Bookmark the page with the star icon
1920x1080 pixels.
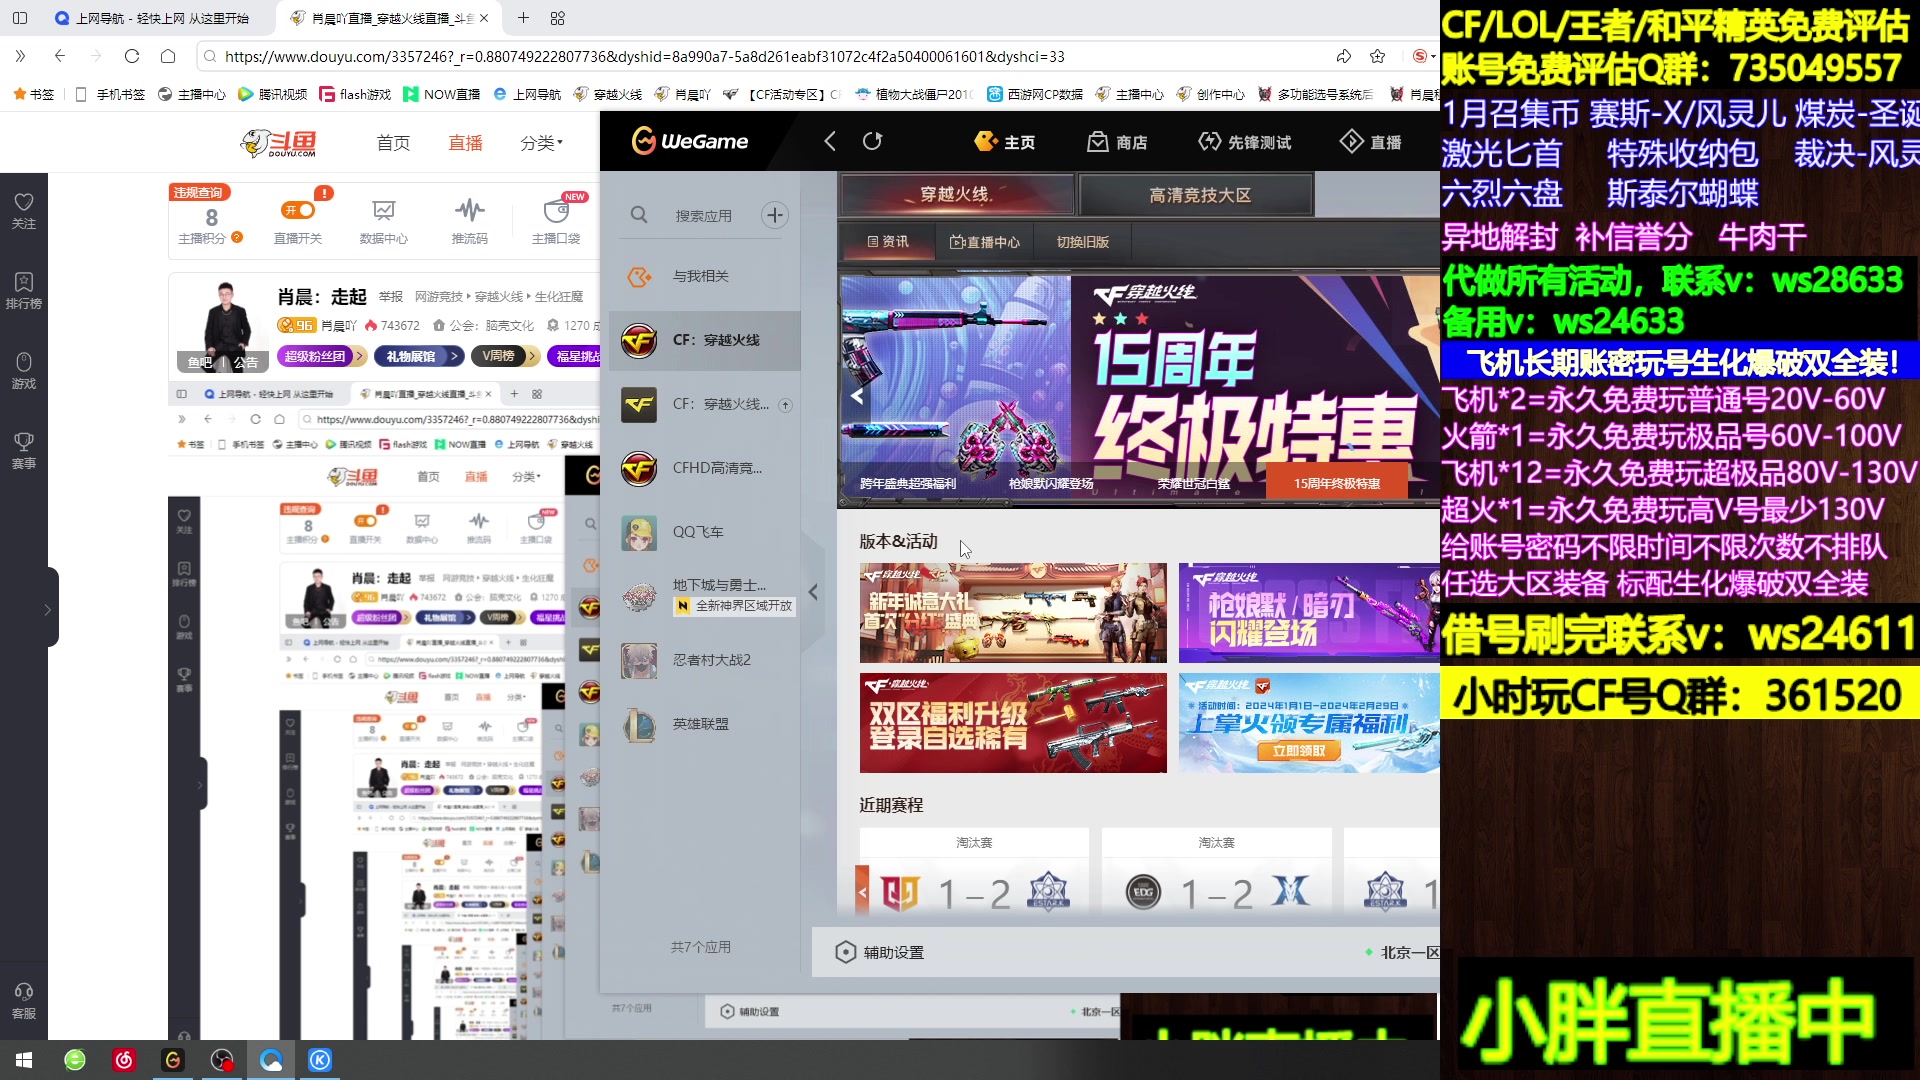pos(1378,56)
